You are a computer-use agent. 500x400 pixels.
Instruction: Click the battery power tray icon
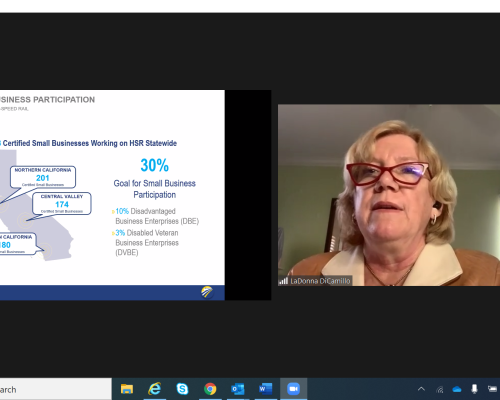(493, 389)
